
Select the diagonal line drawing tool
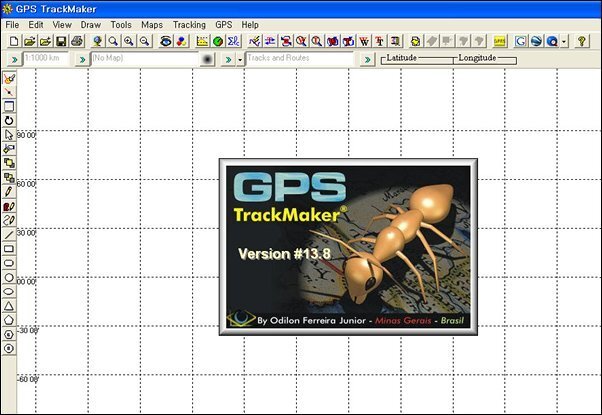click(9, 235)
